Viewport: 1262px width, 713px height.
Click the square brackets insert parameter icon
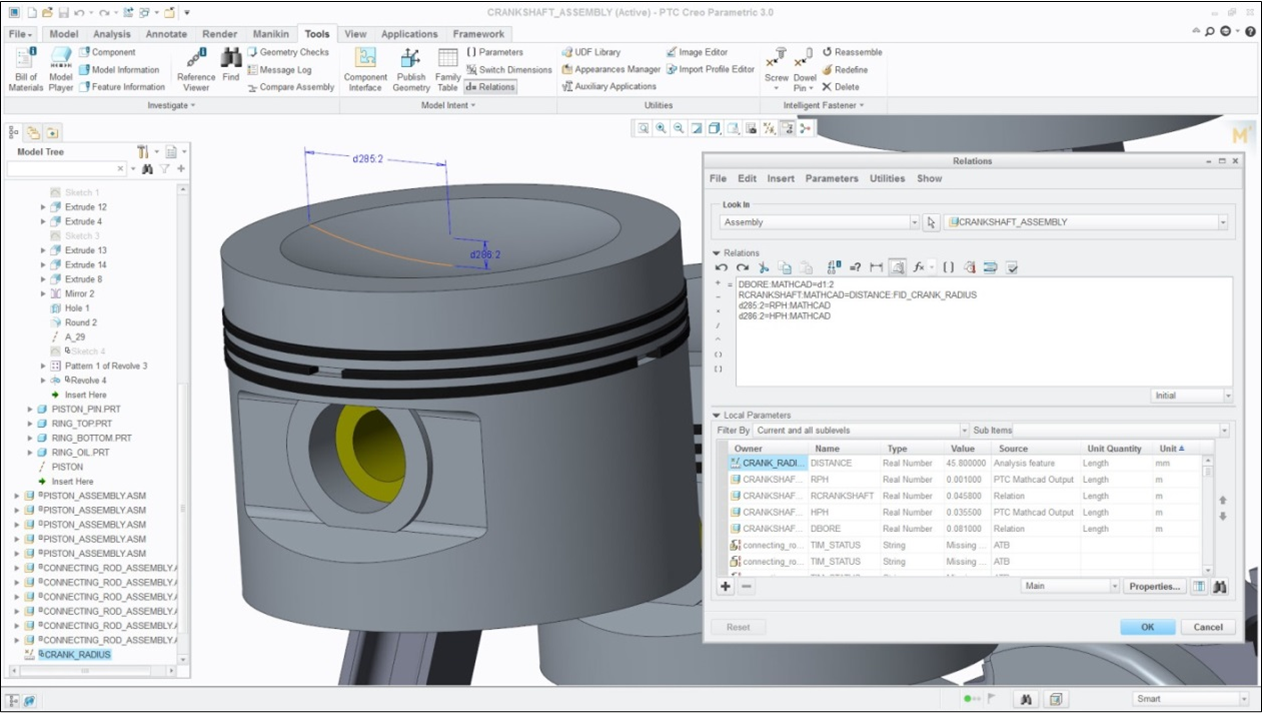948,267
